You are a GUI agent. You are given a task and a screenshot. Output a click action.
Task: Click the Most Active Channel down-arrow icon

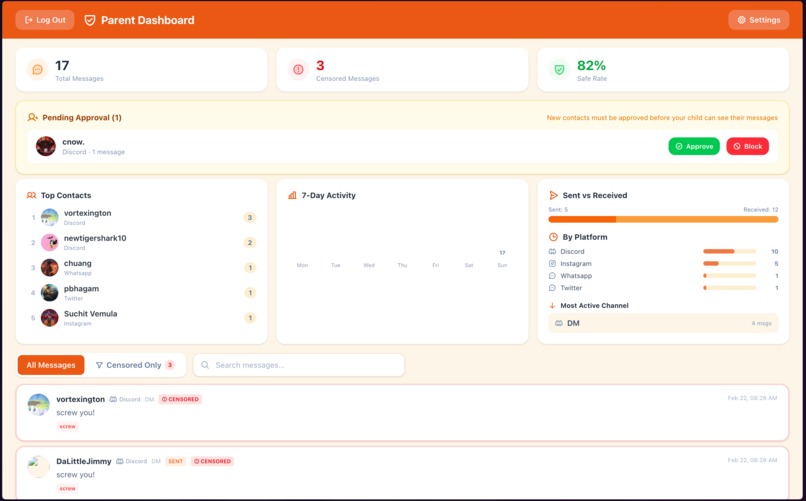tap(553, 305)
